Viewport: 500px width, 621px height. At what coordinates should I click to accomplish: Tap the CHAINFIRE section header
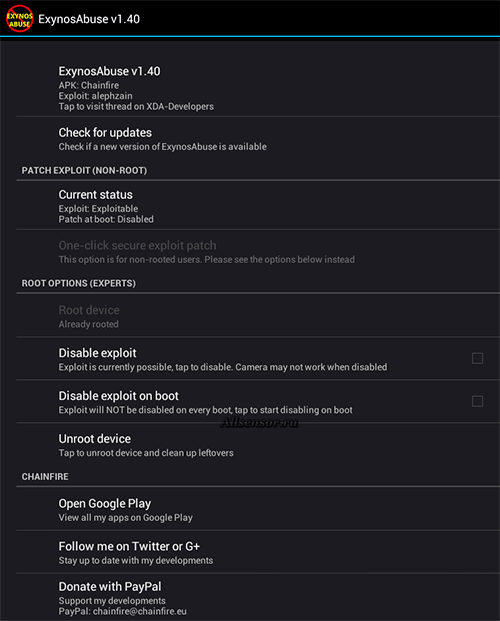pyautogui.click(x=45, y=476)
